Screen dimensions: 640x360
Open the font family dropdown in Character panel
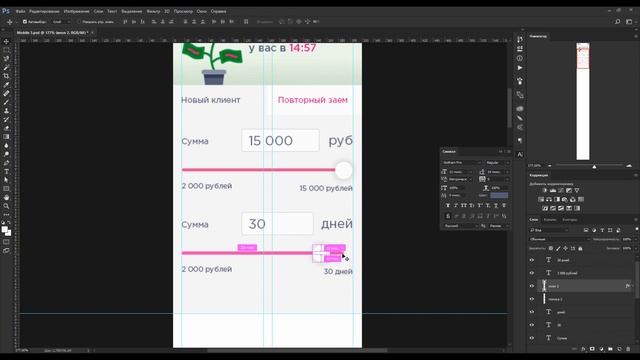pos(461,162)
